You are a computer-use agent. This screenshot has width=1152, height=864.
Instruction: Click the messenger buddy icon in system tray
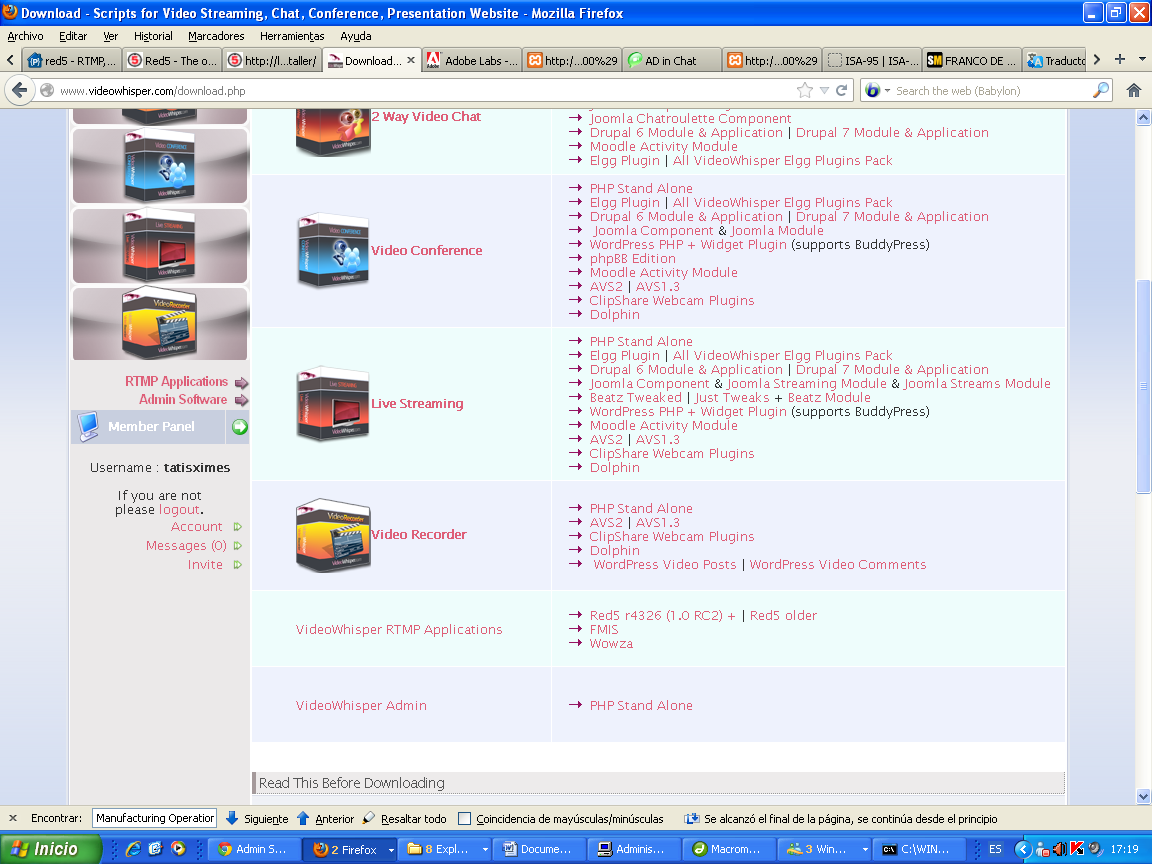click(x=1043, y=849)
